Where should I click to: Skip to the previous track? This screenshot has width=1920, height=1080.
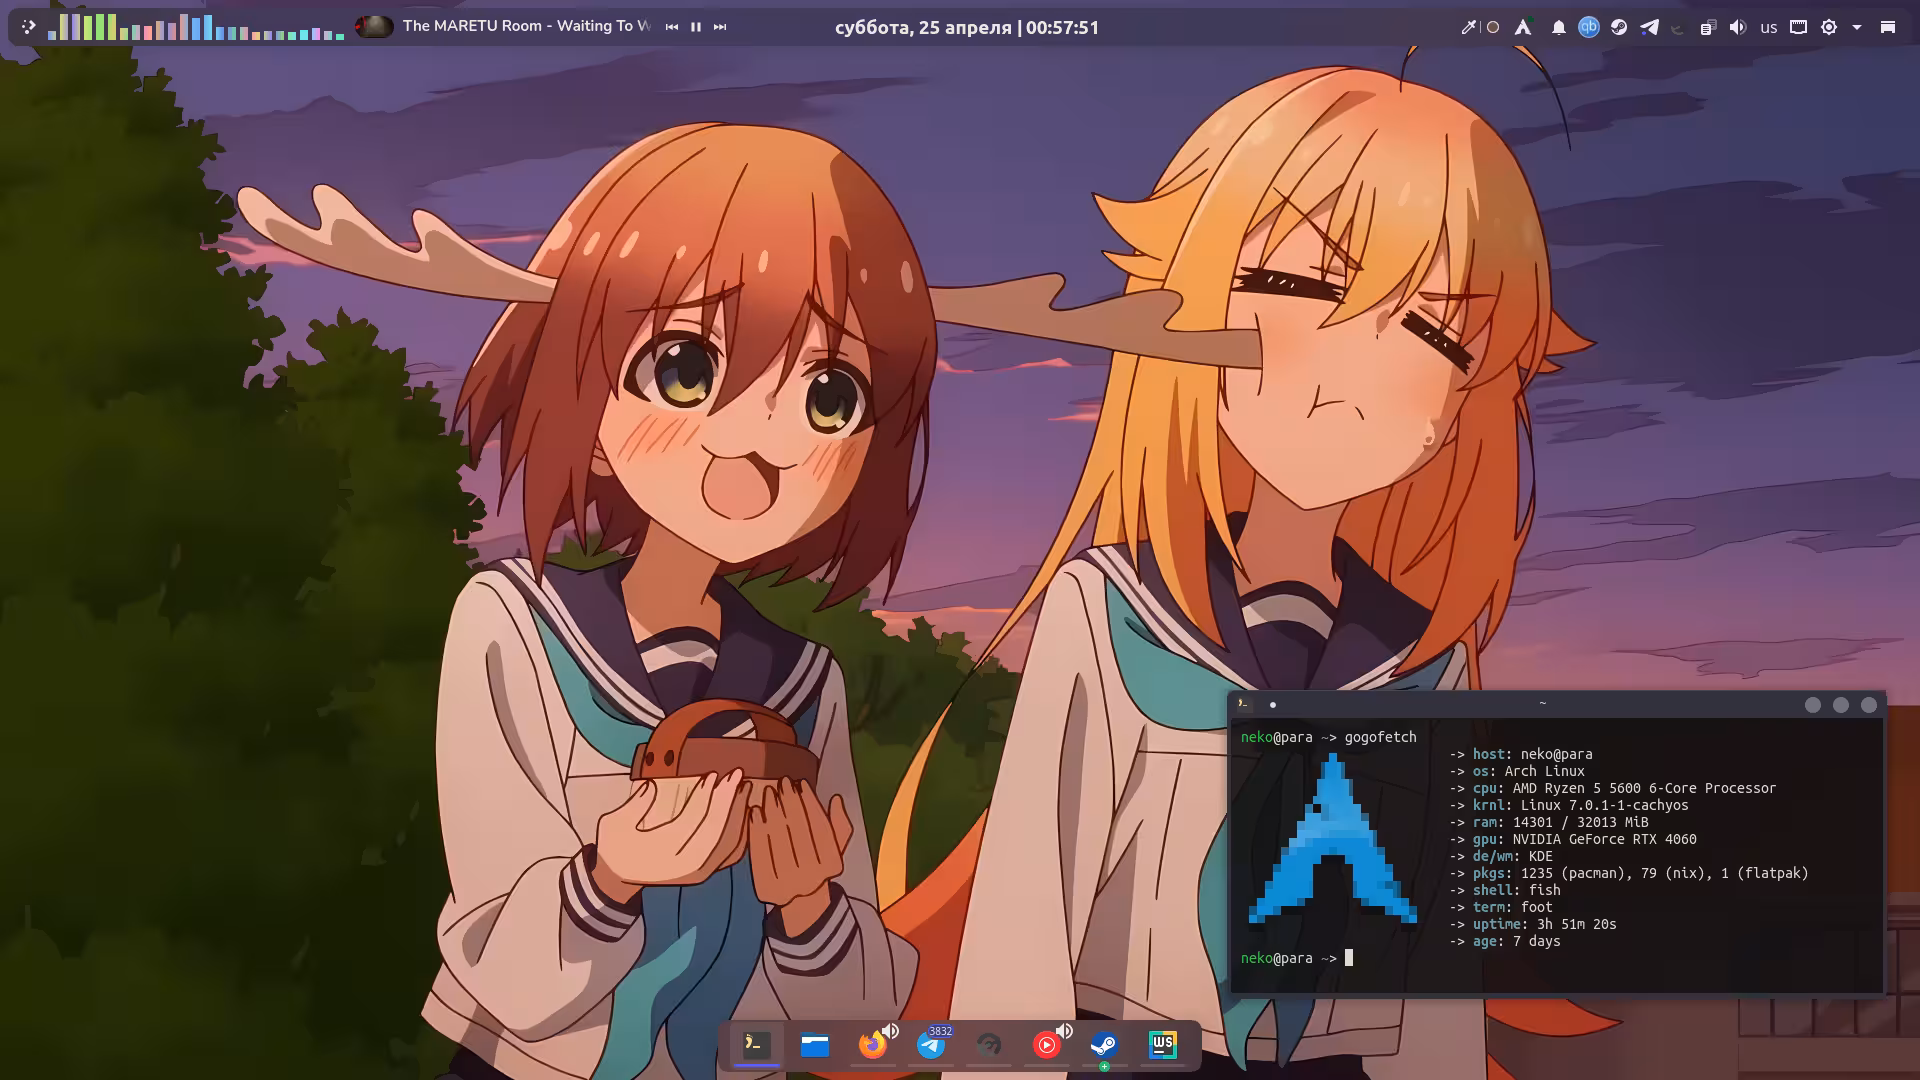tap(671, 27)
